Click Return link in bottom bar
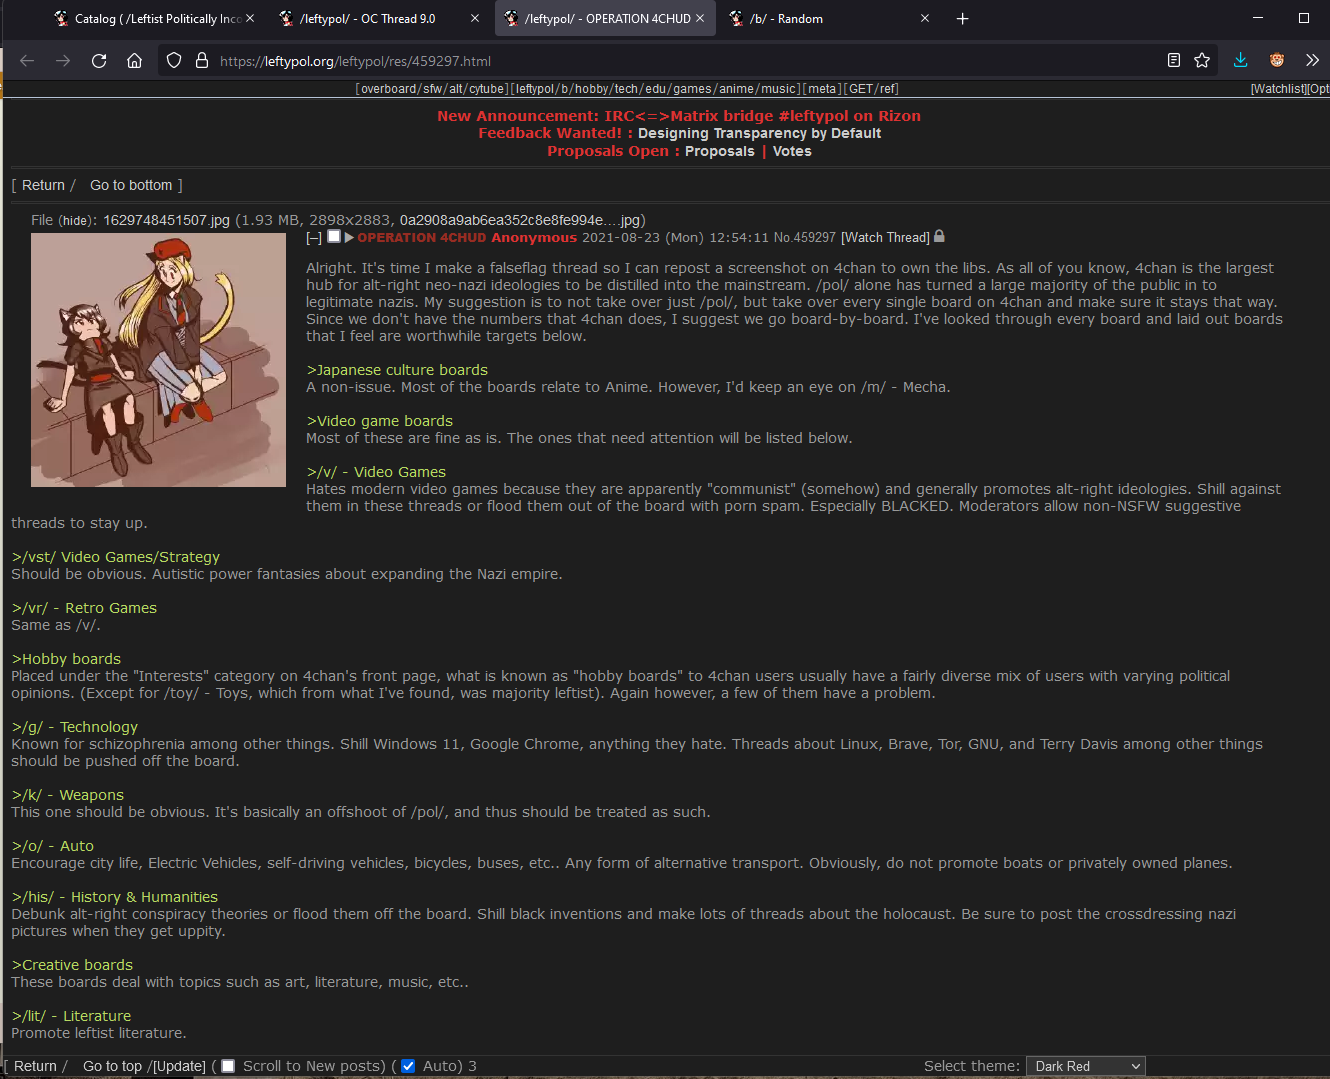 35,1066
